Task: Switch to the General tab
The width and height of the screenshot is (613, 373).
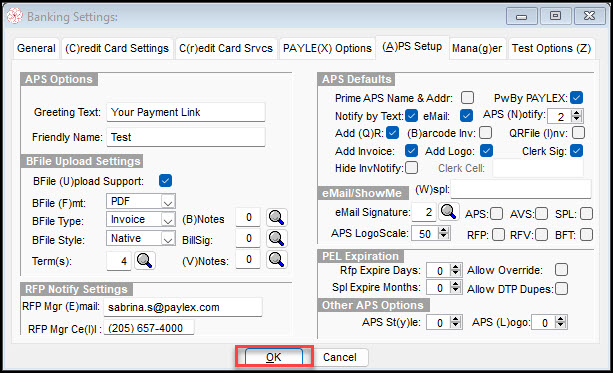Action: point(36,48)
